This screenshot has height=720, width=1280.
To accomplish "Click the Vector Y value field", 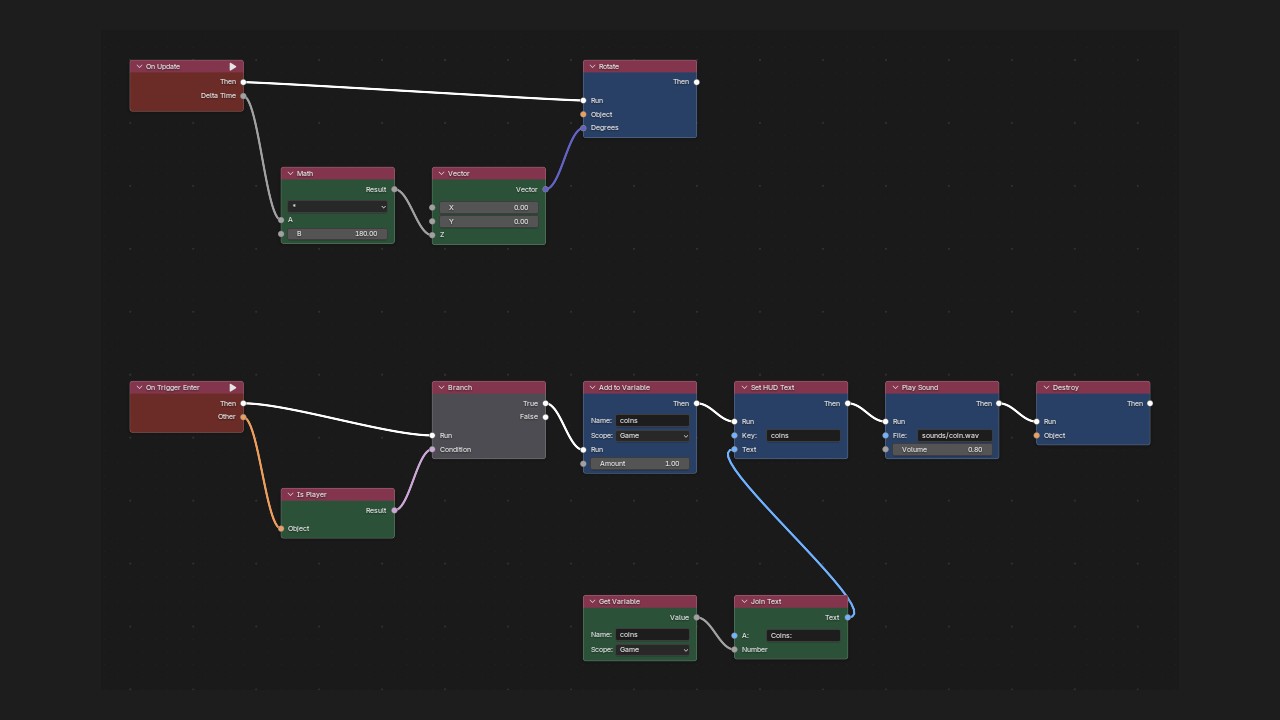I will click(x=489, y=222).
